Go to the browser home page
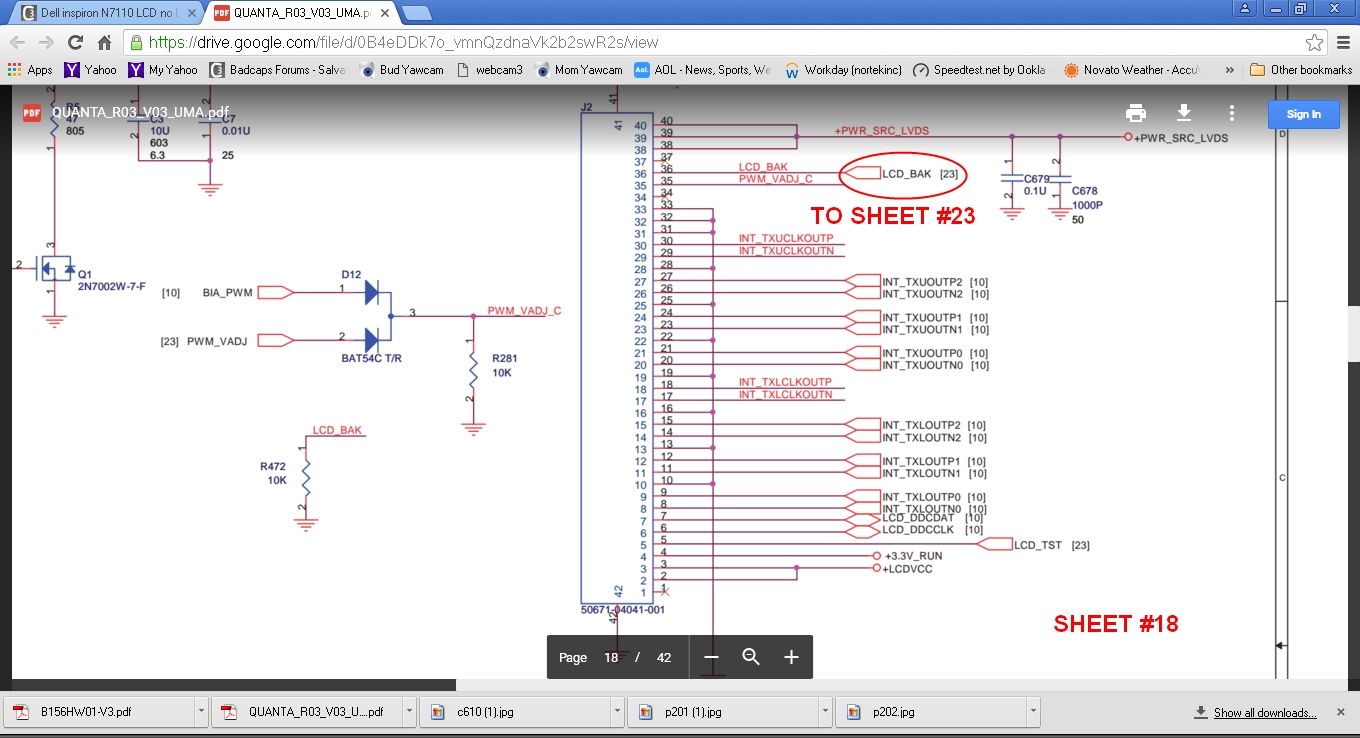Screen dimensions: 1360x738 (x=104, y=43)
